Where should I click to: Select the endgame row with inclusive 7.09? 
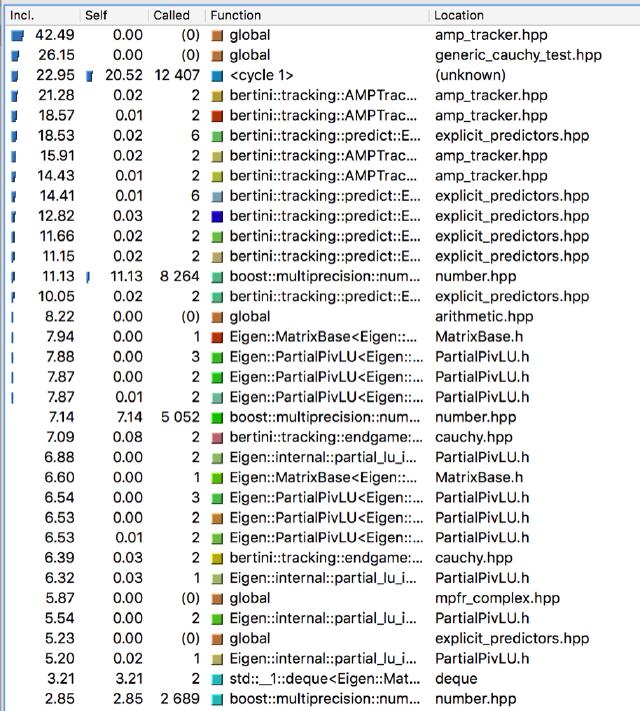tap(322, 437)
